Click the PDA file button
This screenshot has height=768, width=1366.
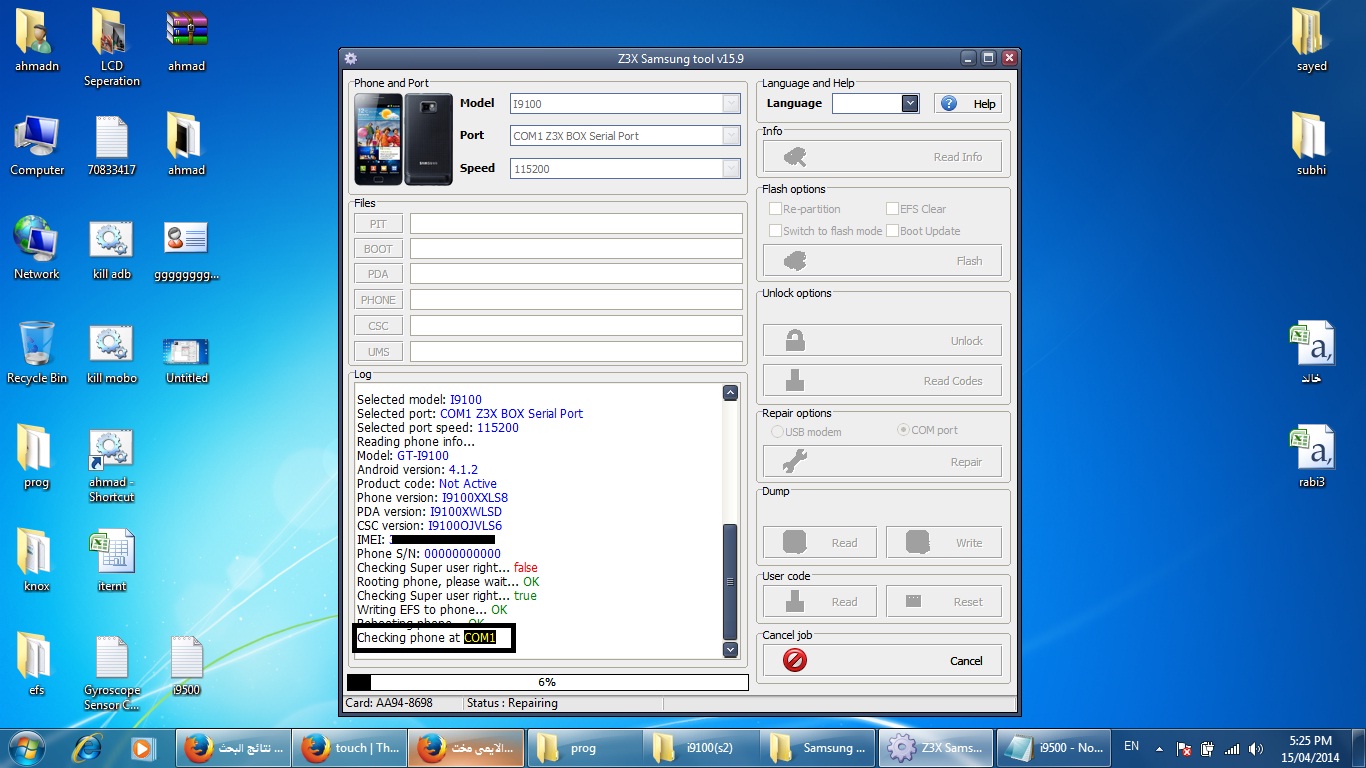click(x=378, y=273)
